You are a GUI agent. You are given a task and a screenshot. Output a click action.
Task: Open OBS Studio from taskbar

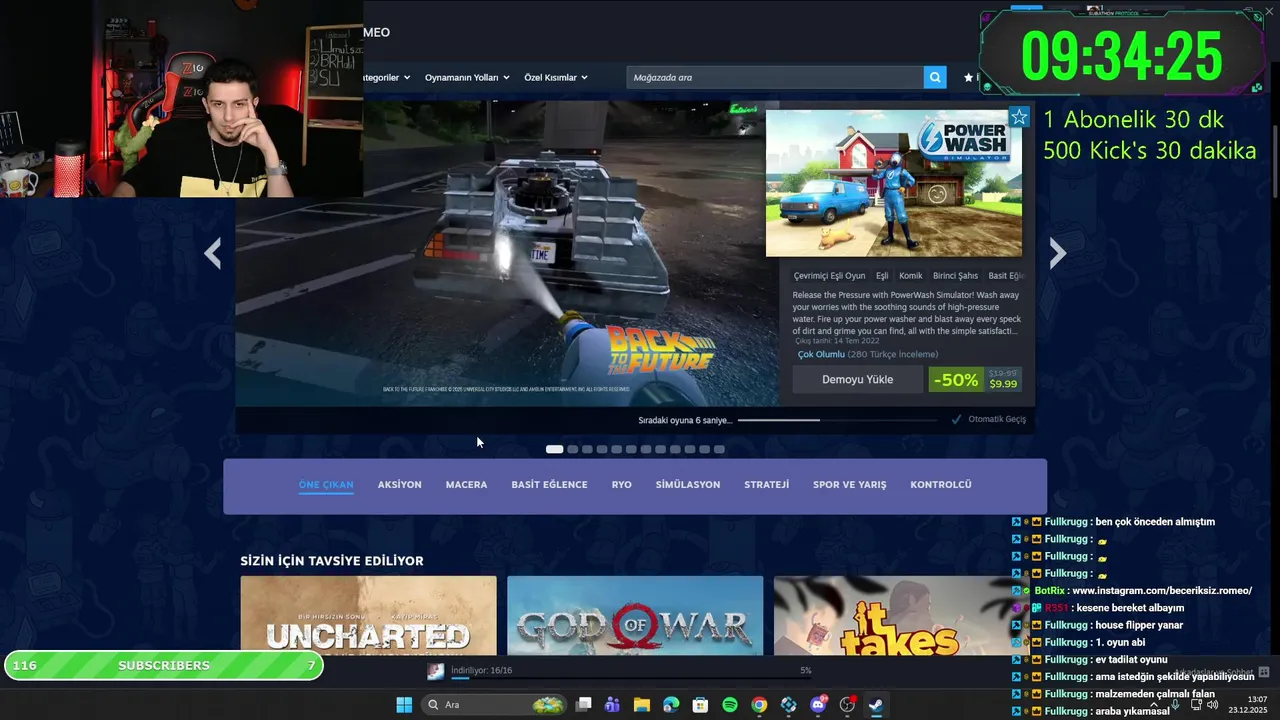point(848,705)
